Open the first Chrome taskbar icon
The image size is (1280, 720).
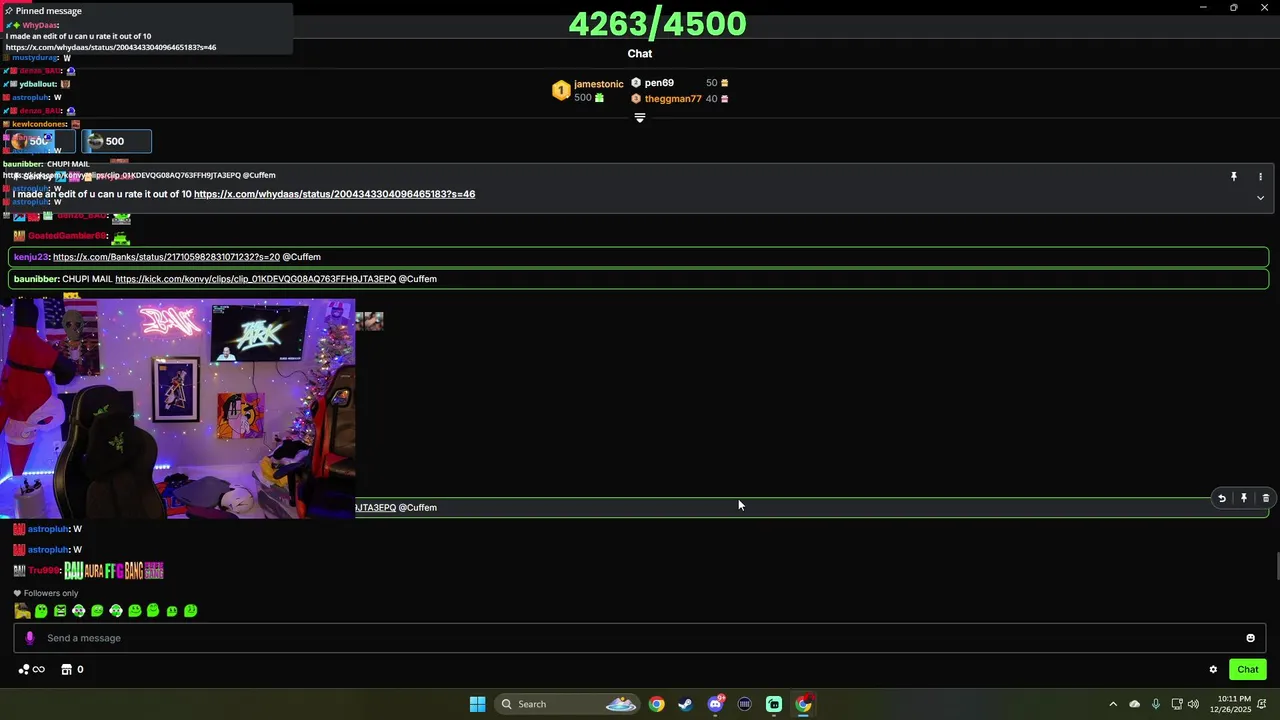(656, 704)
